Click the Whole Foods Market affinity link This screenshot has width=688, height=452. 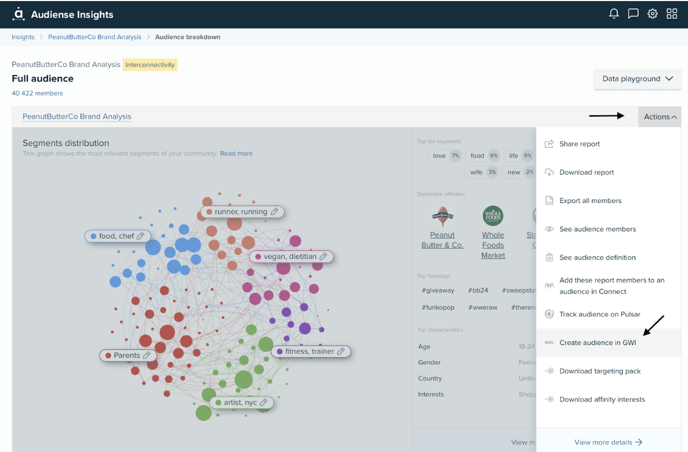pyautogui.click(x=493, y=245)
